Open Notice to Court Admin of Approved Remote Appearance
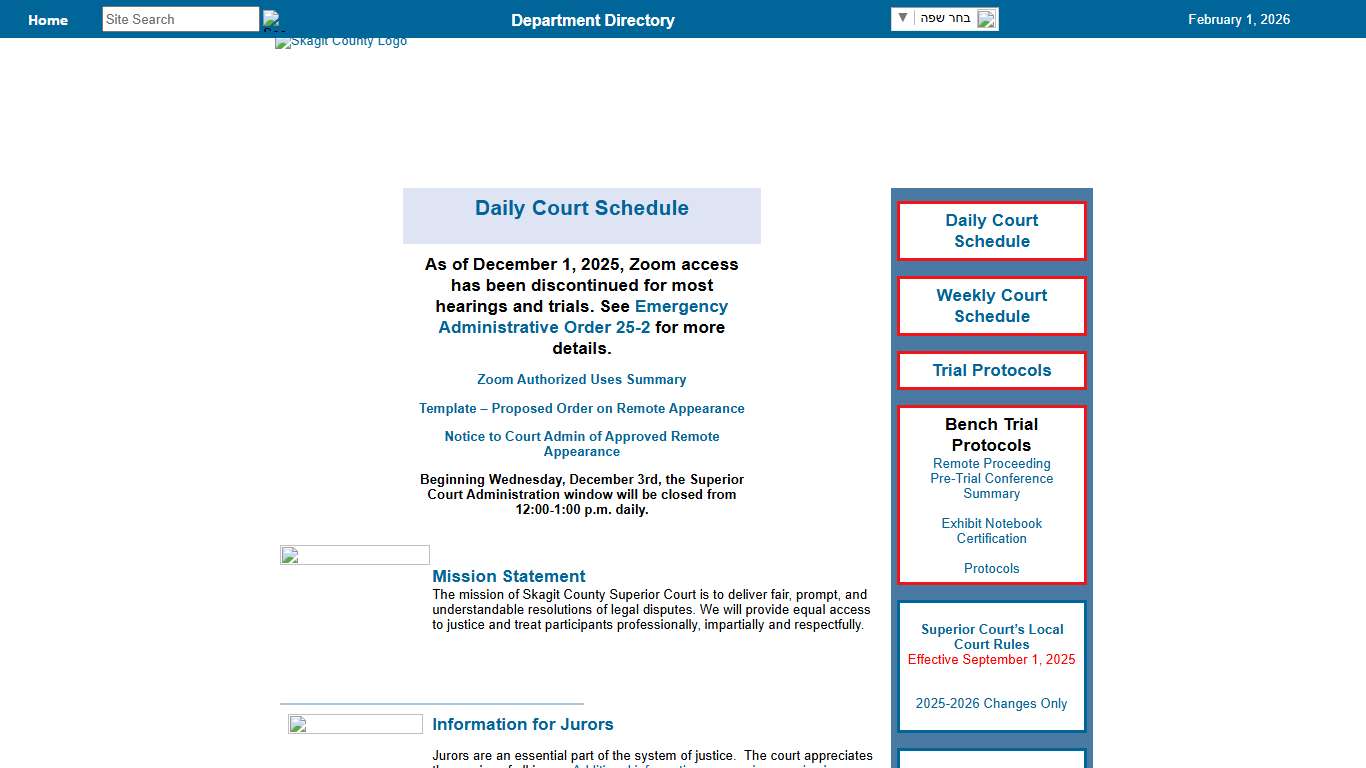 click(581, 444)
